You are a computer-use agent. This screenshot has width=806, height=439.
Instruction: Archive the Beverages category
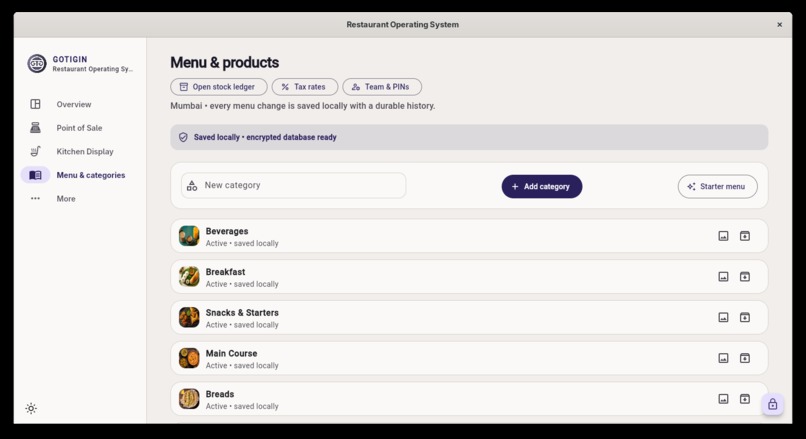745,236
